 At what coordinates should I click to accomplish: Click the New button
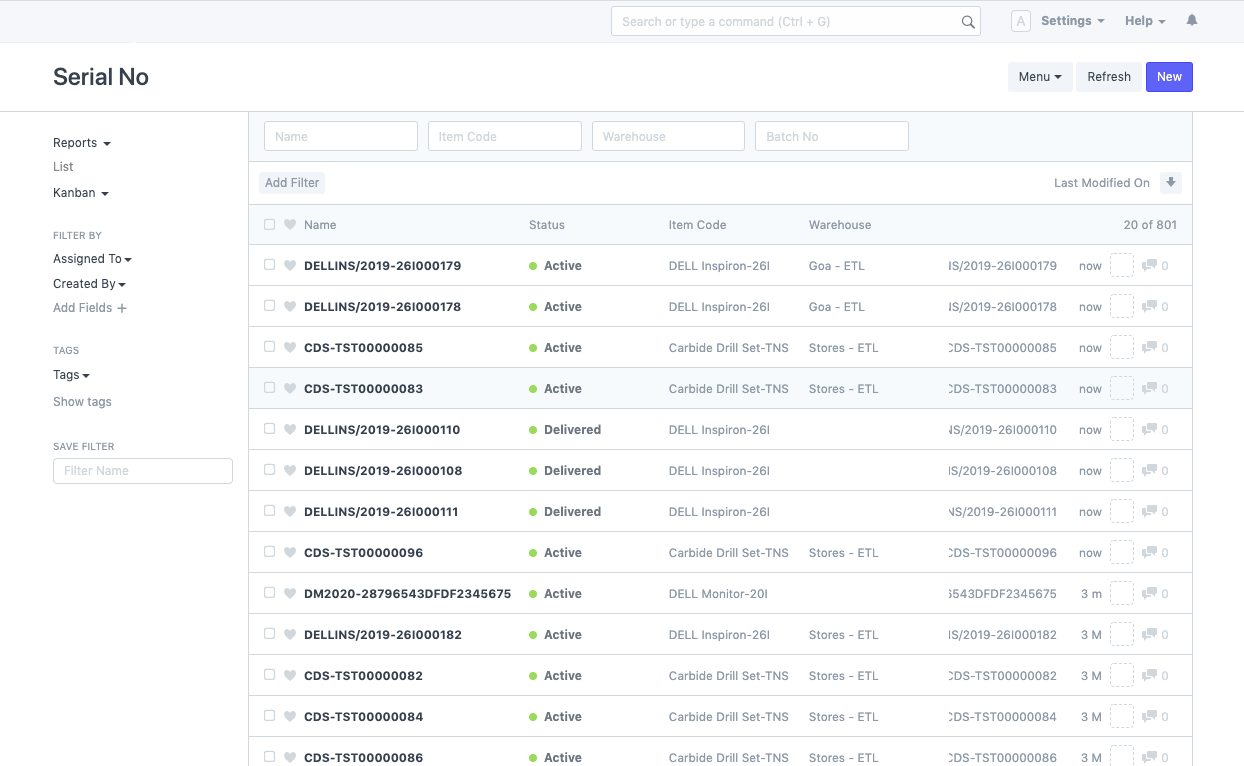(x=1169, y=77)
